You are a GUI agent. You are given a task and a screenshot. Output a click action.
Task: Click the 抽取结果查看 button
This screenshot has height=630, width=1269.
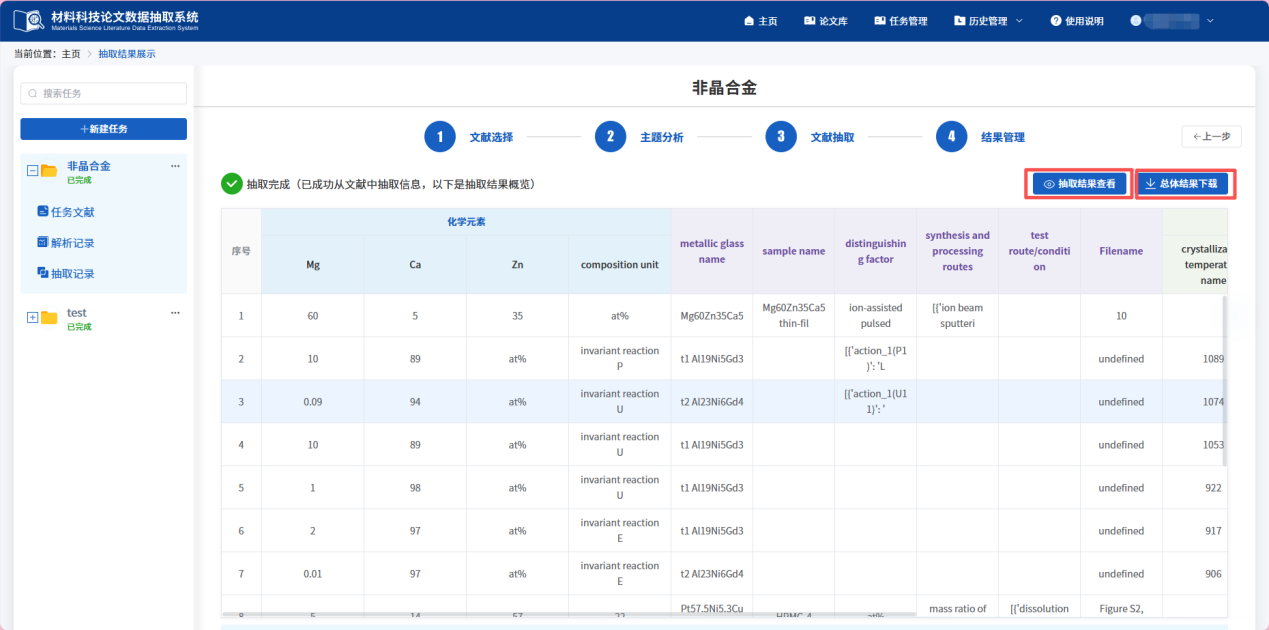click(1080, 184)
